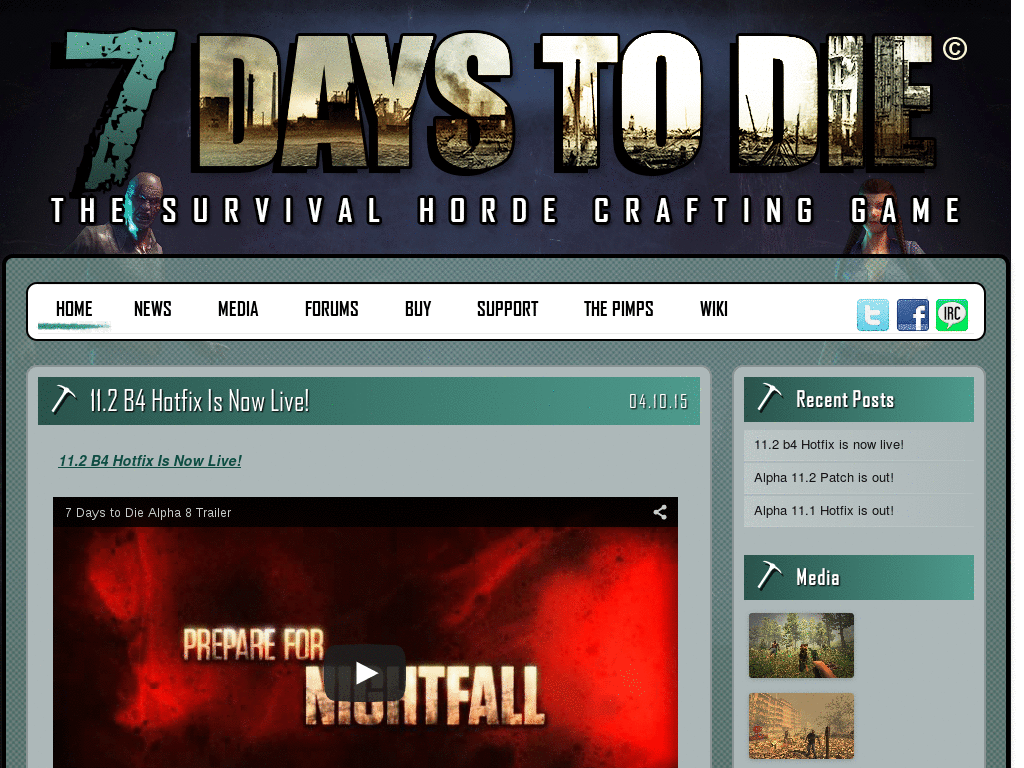Open the IRC chat icon

coord(952,315)
